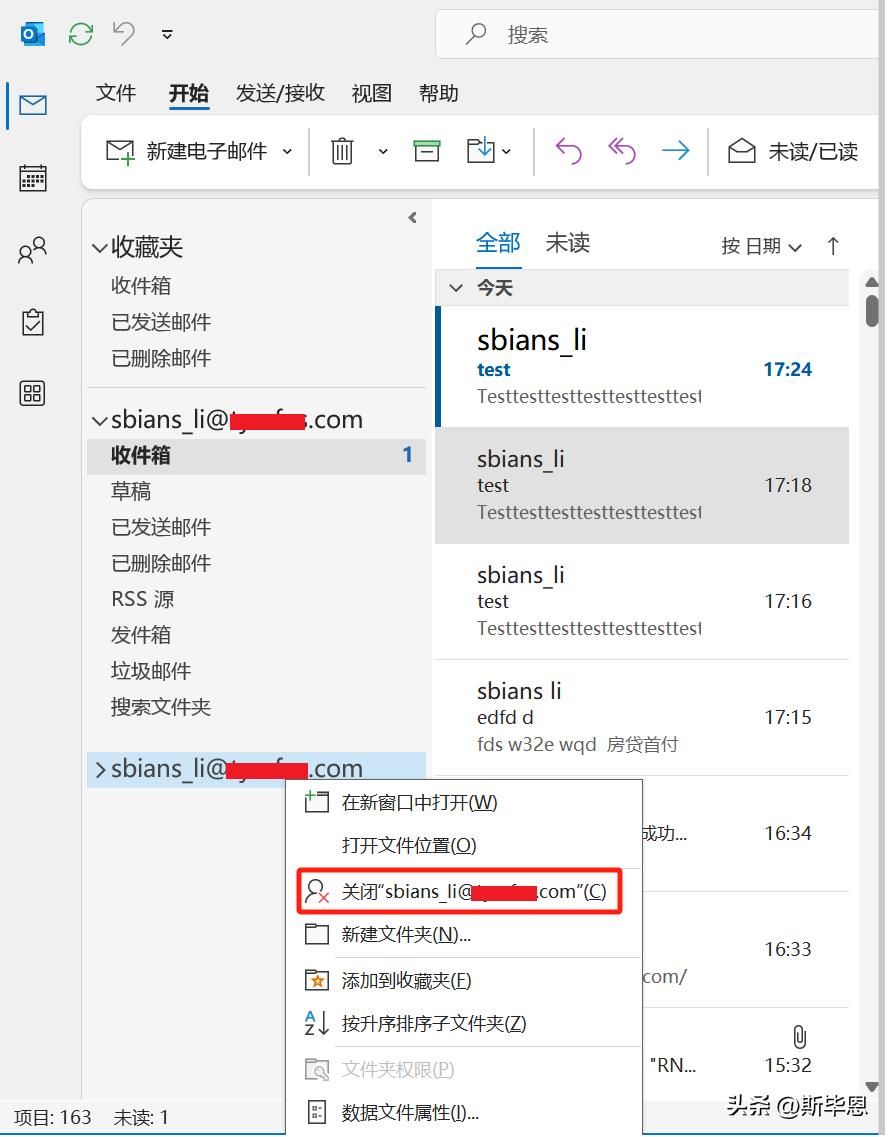Image resolution: width=888 pixels, height=1137 pixels.
Task: Click the 未读/已读 button
Action: 793,151
